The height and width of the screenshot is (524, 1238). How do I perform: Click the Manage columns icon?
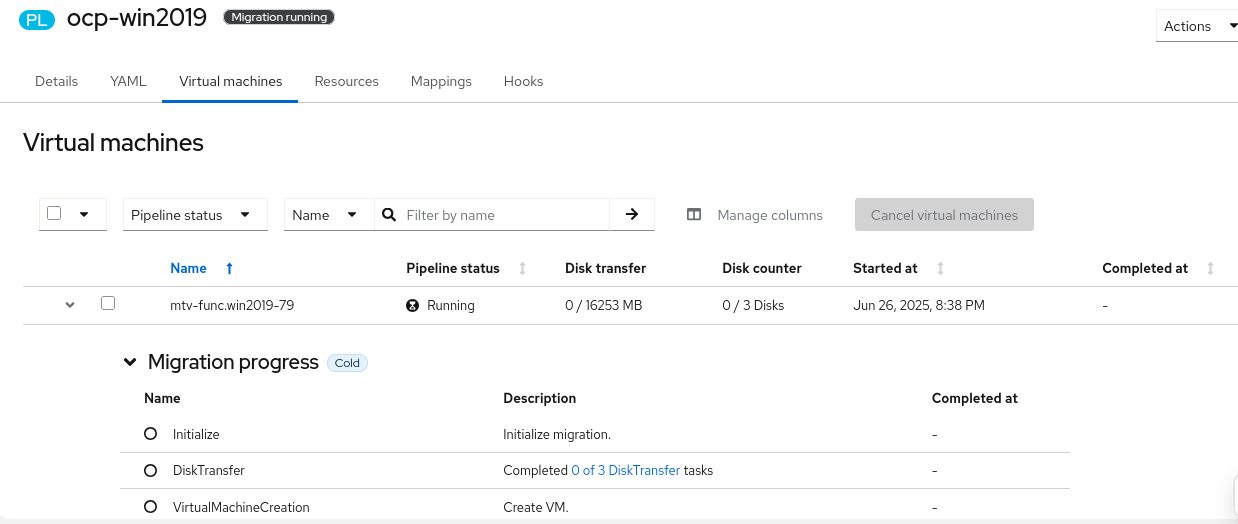694,215
